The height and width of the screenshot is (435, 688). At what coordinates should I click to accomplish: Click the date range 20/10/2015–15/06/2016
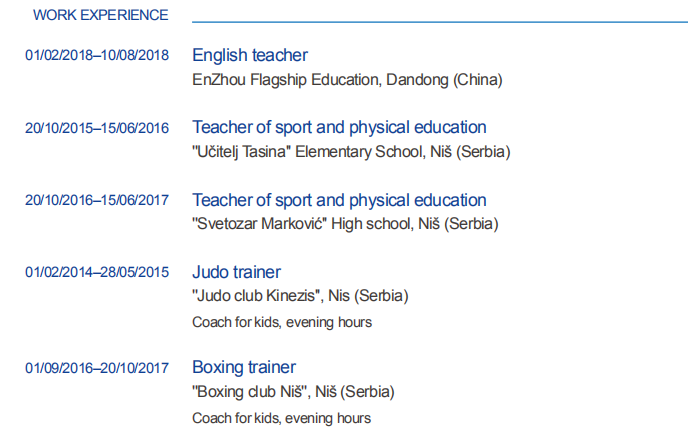[x=97, y=128]
